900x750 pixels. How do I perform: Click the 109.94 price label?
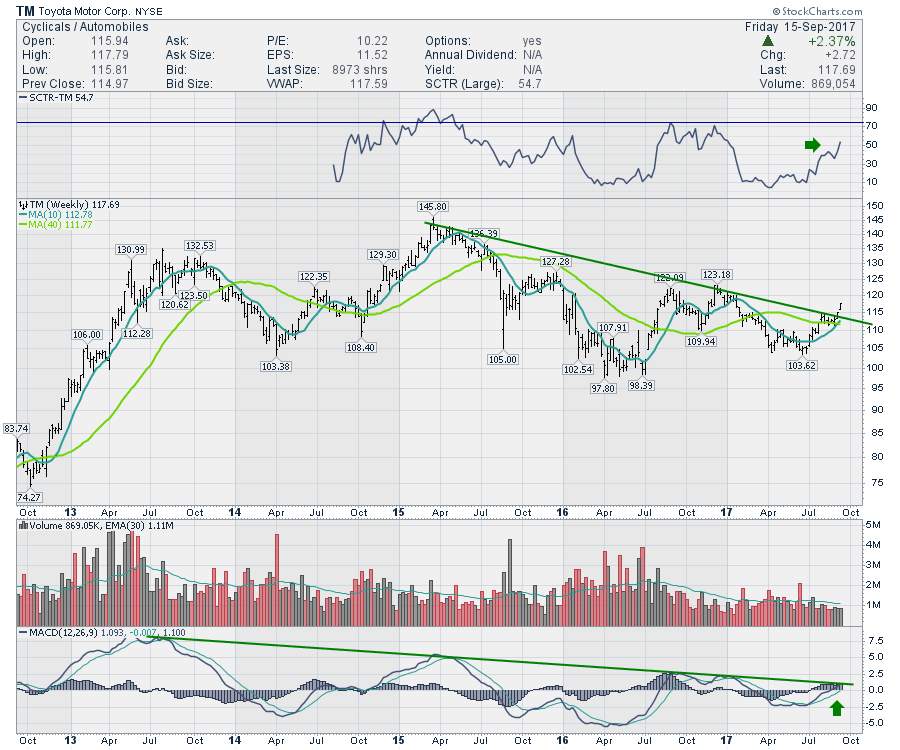[701, 341]
